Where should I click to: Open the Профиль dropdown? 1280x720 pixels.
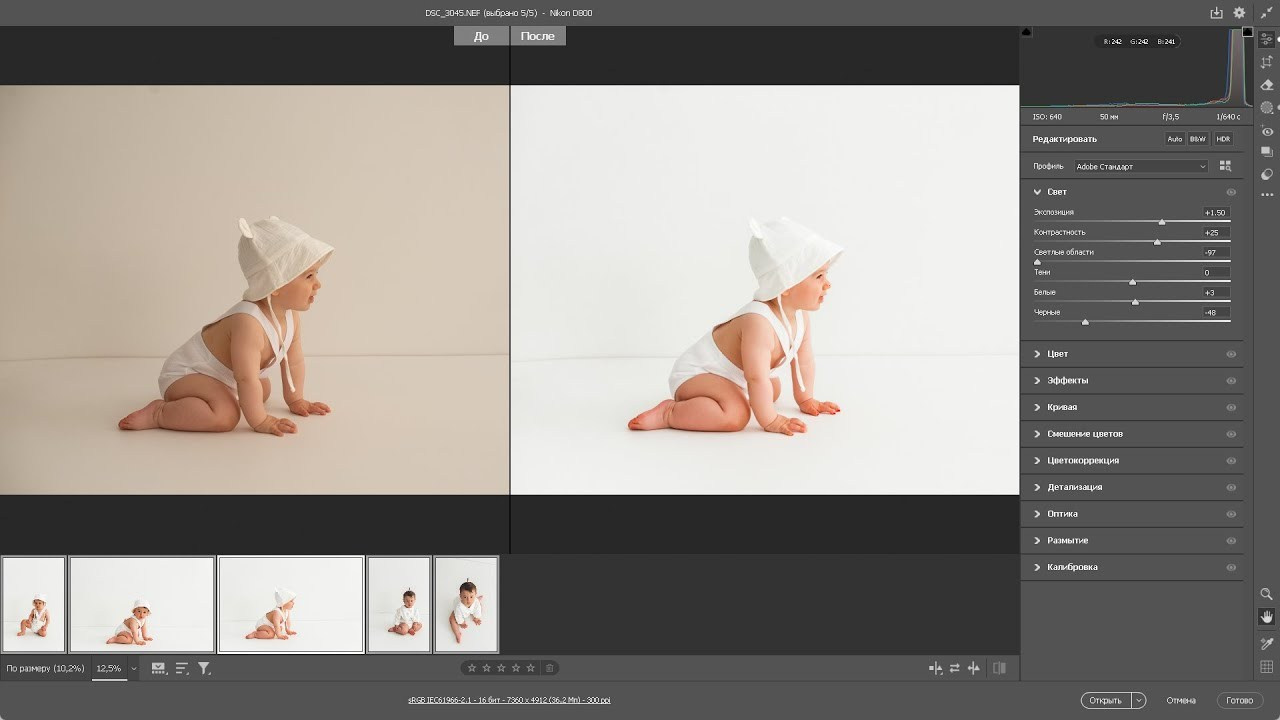pos(1140,166)
